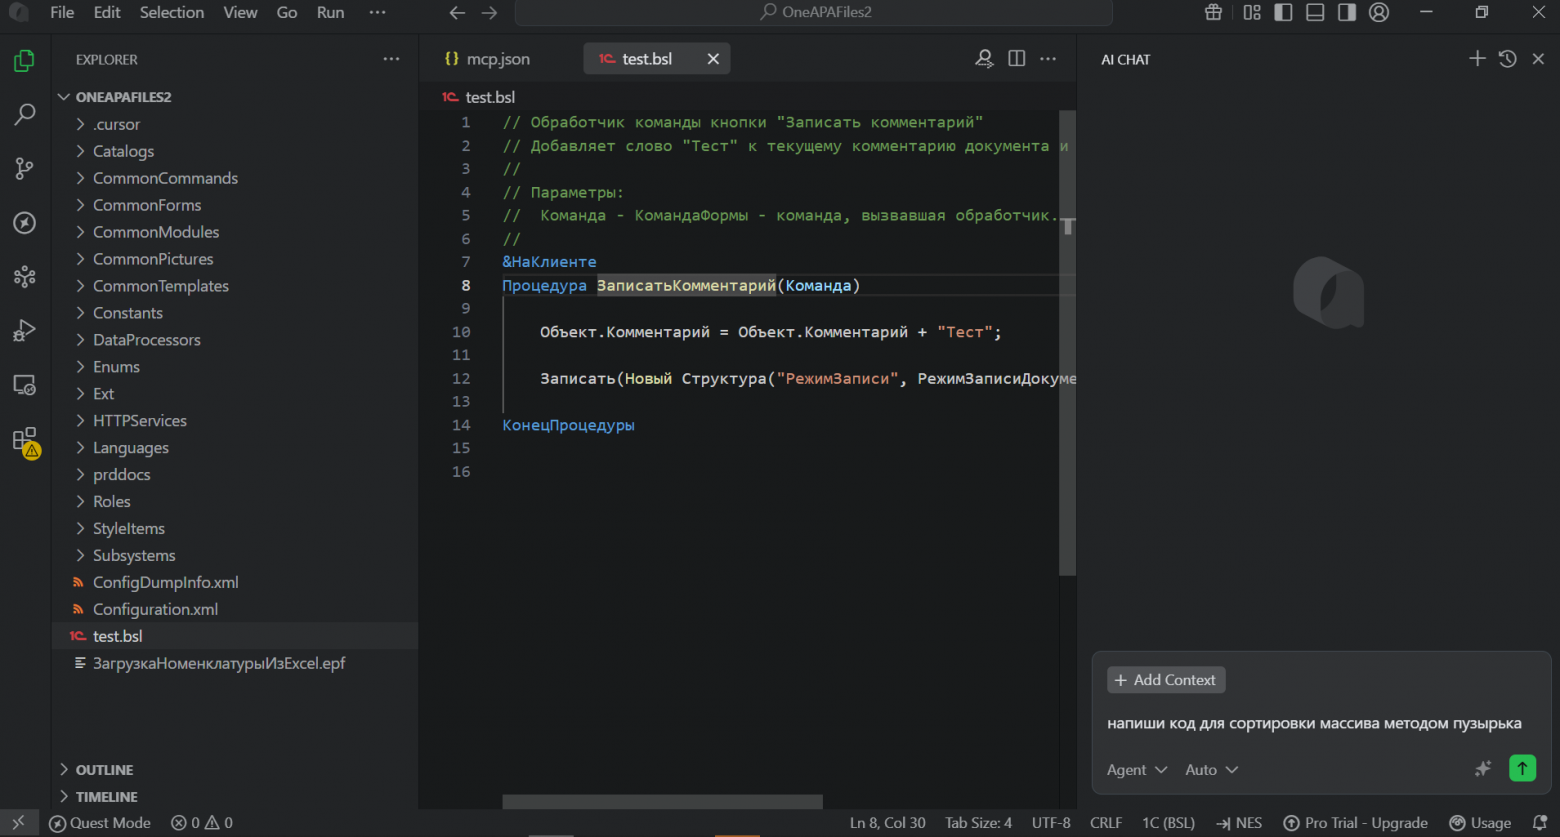Viewport: 1560px width, 837px height.
Task: Expand the CommonModules folder
Action: [x=155, y=231]
